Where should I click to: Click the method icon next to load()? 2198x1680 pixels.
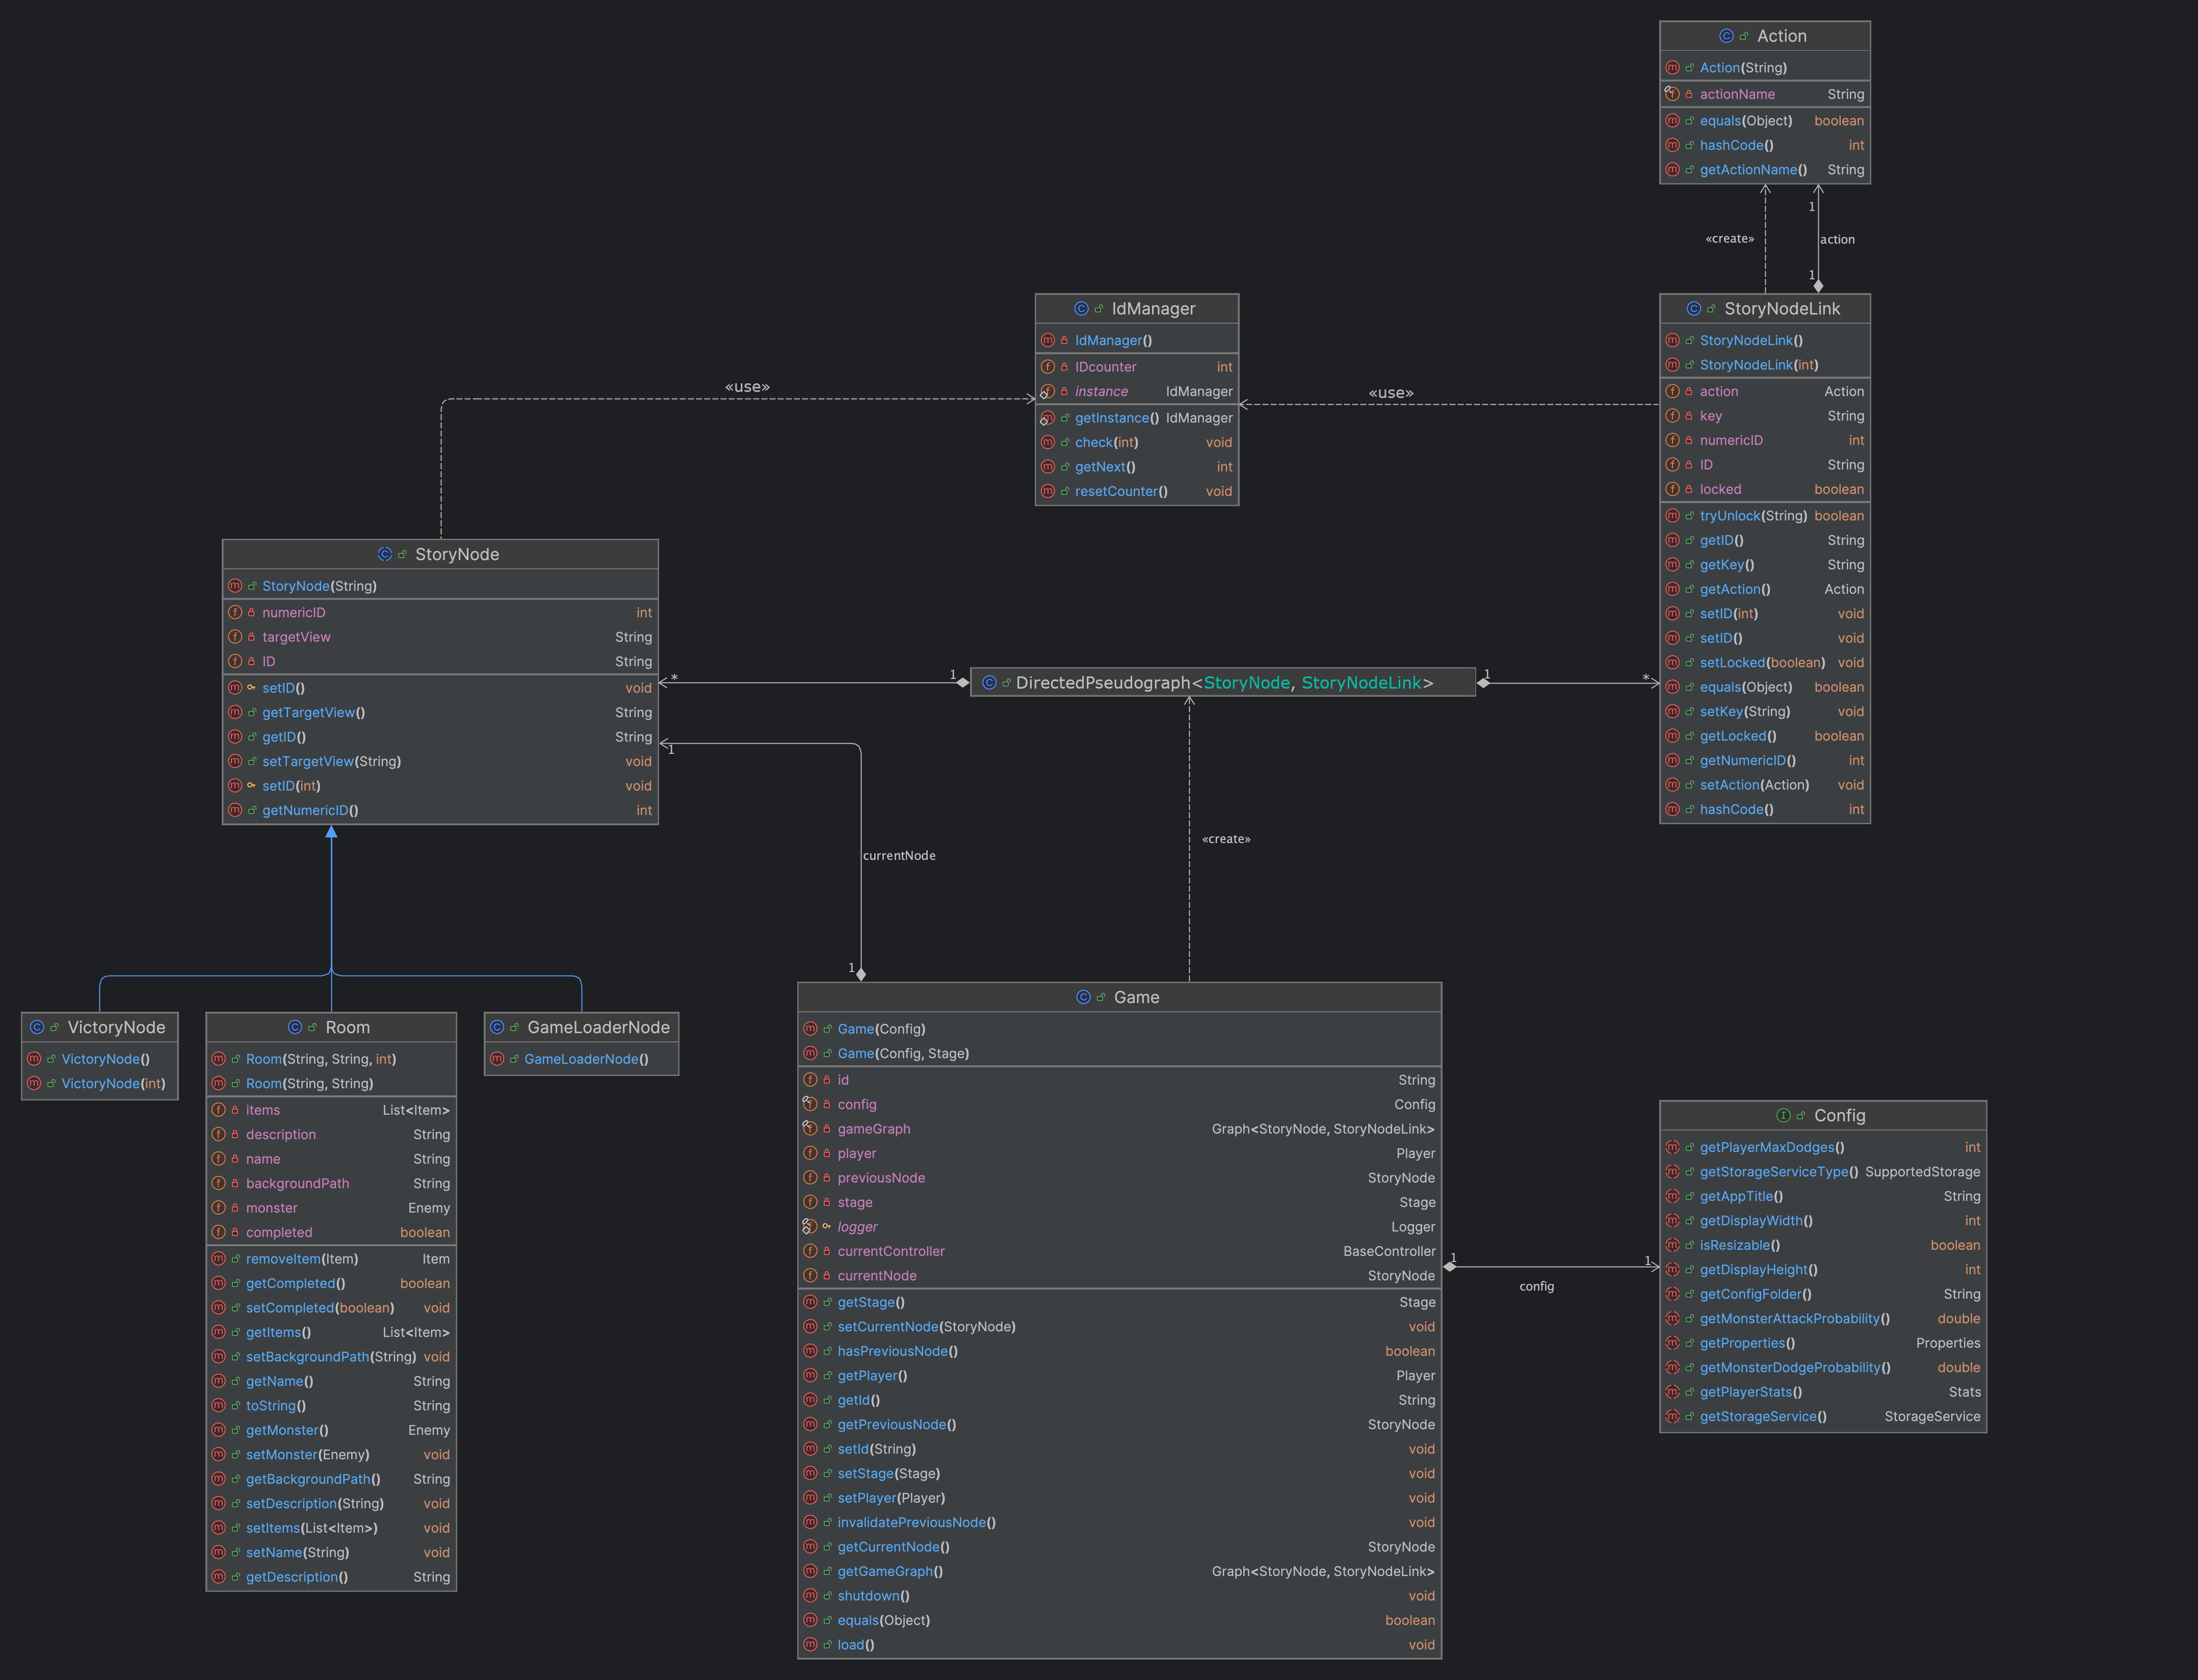(810, 1645)
